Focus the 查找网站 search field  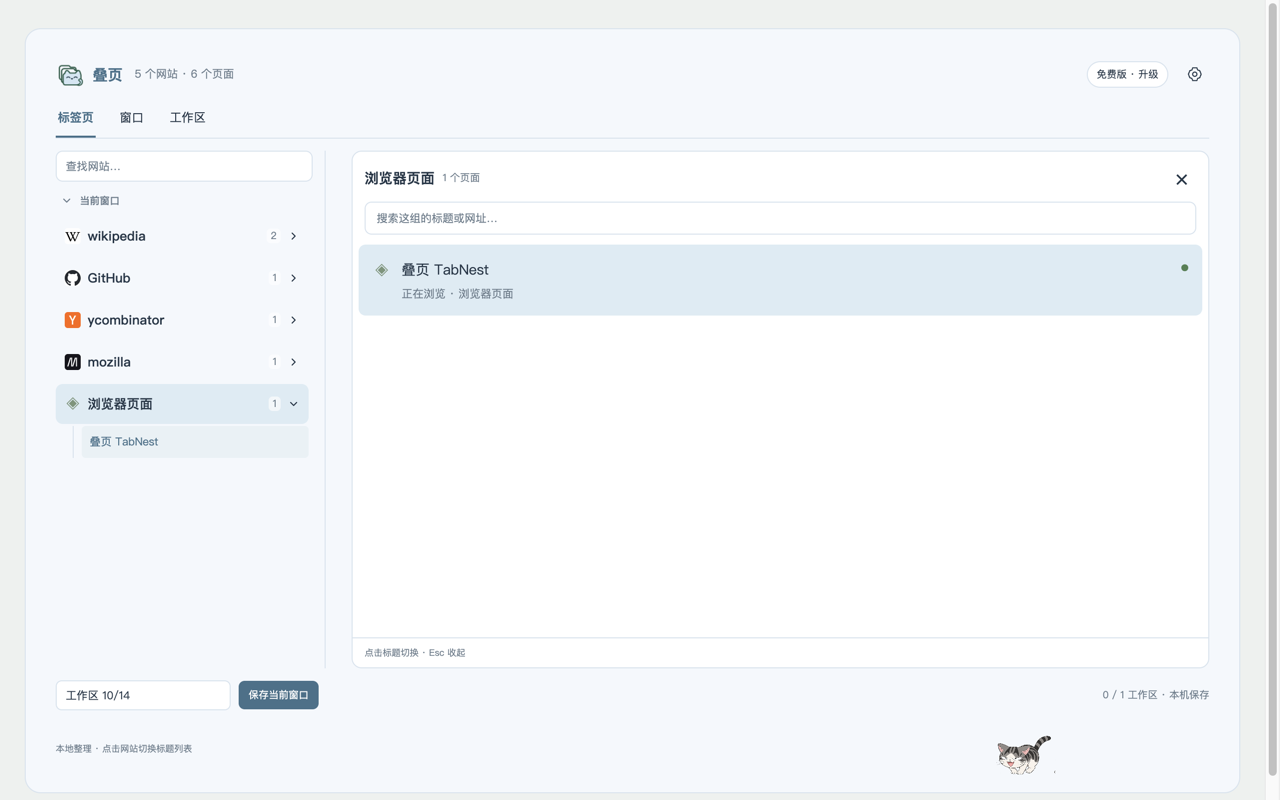click(x=184, y=166)
